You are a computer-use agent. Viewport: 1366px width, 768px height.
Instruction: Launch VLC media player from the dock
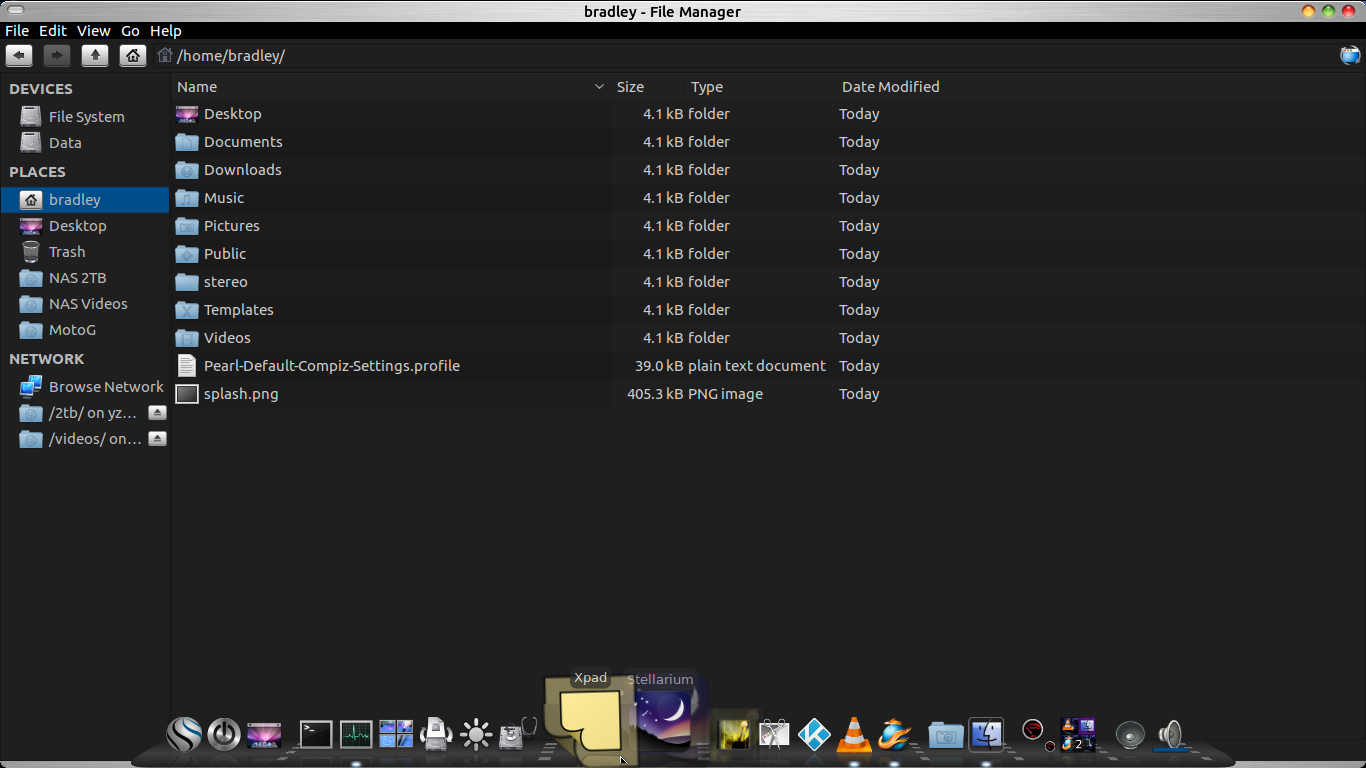point(853,735)
